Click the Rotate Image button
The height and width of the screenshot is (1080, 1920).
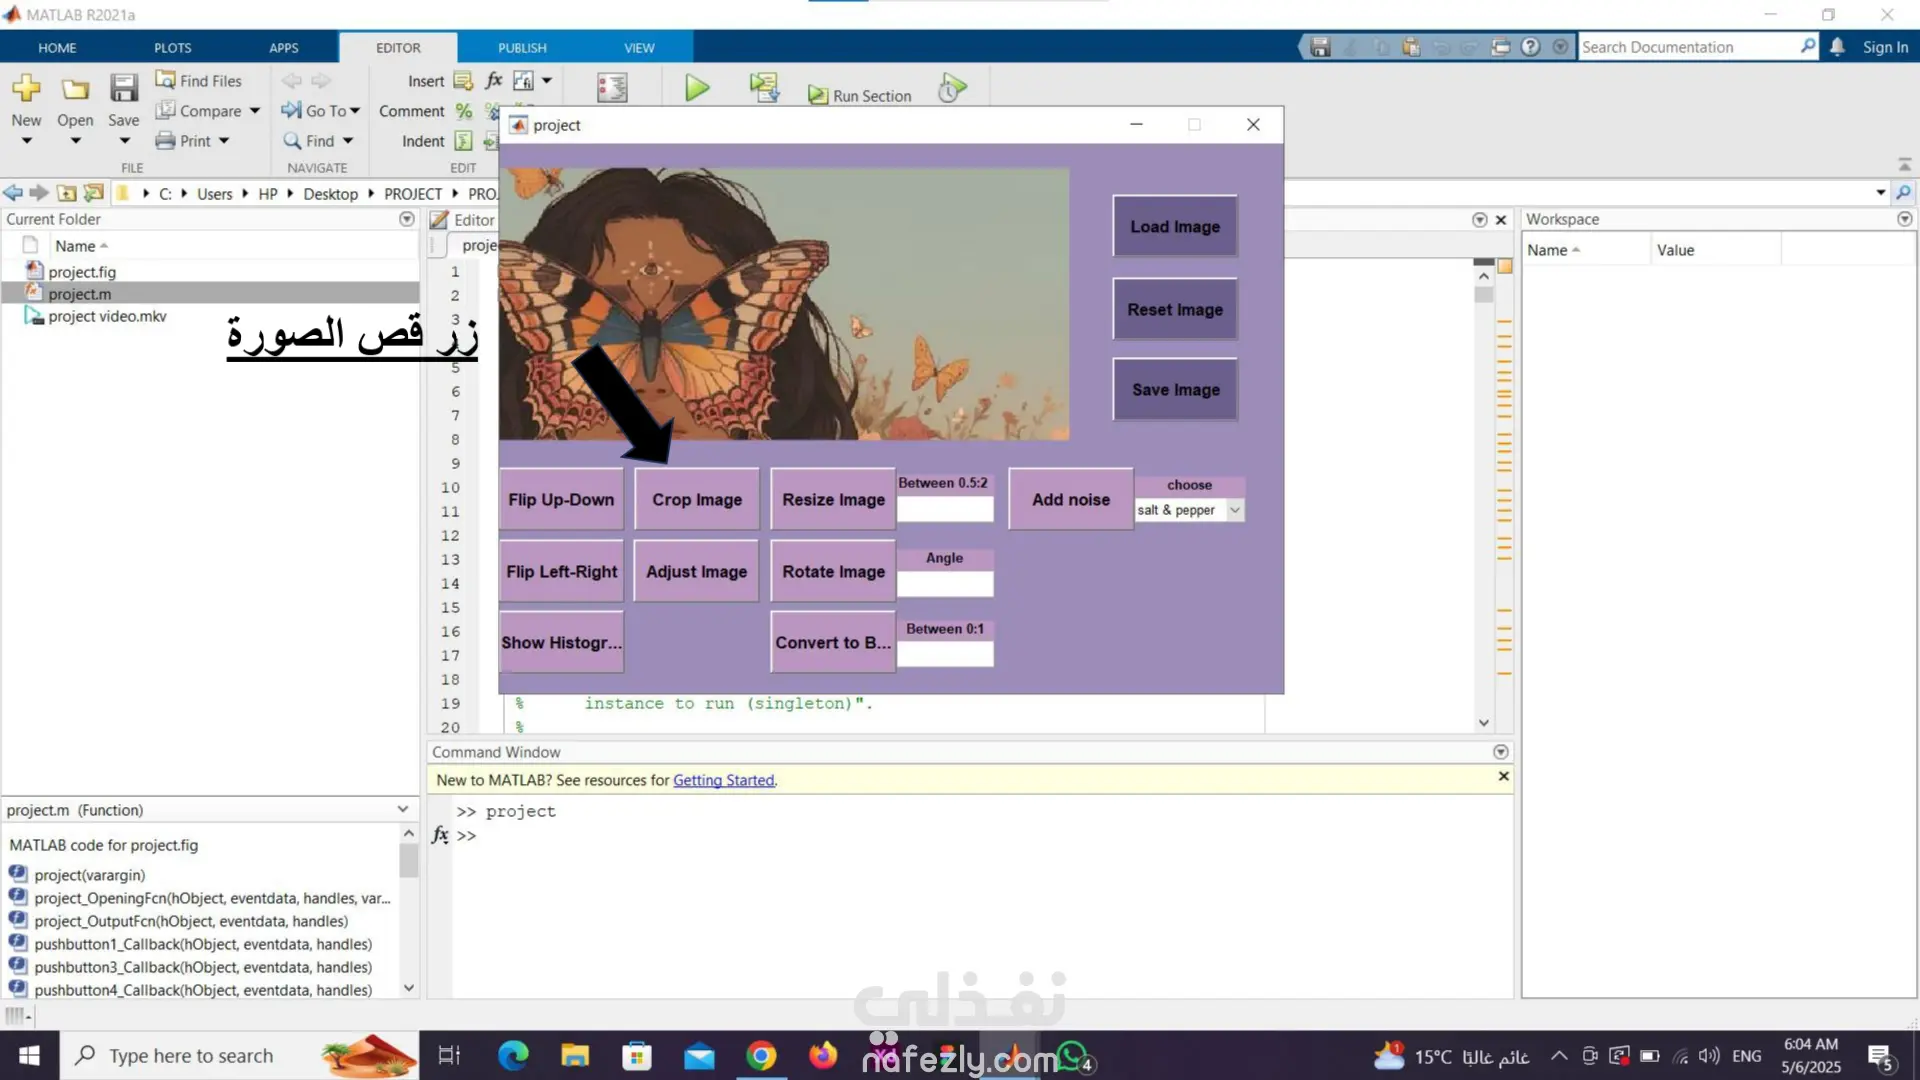pyautogui.click(x=833, y=572)
